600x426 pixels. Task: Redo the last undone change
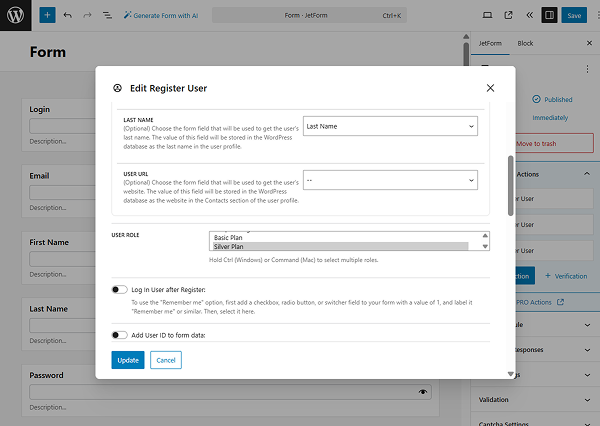click(x=87, y=15)
